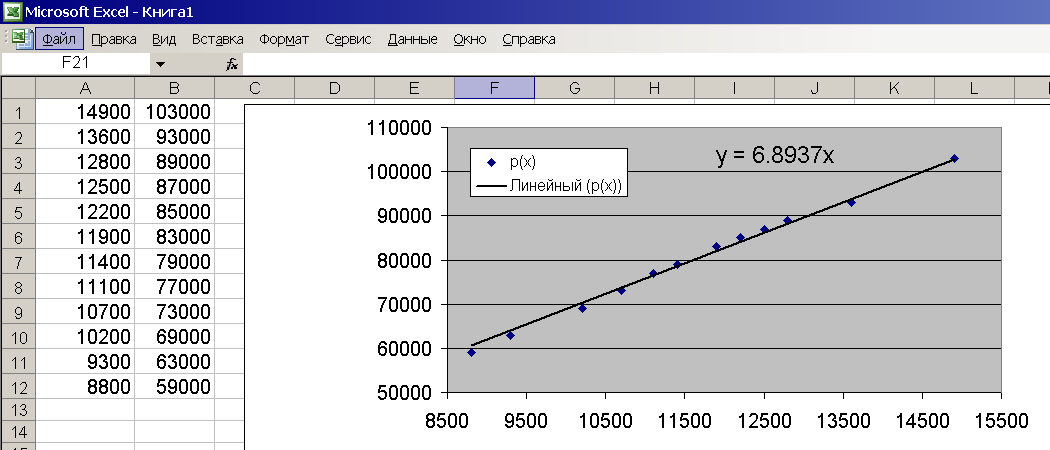Click cell A1 containing 14900
The height and width of the screenshot is (450, 1050).
(85, 112)
